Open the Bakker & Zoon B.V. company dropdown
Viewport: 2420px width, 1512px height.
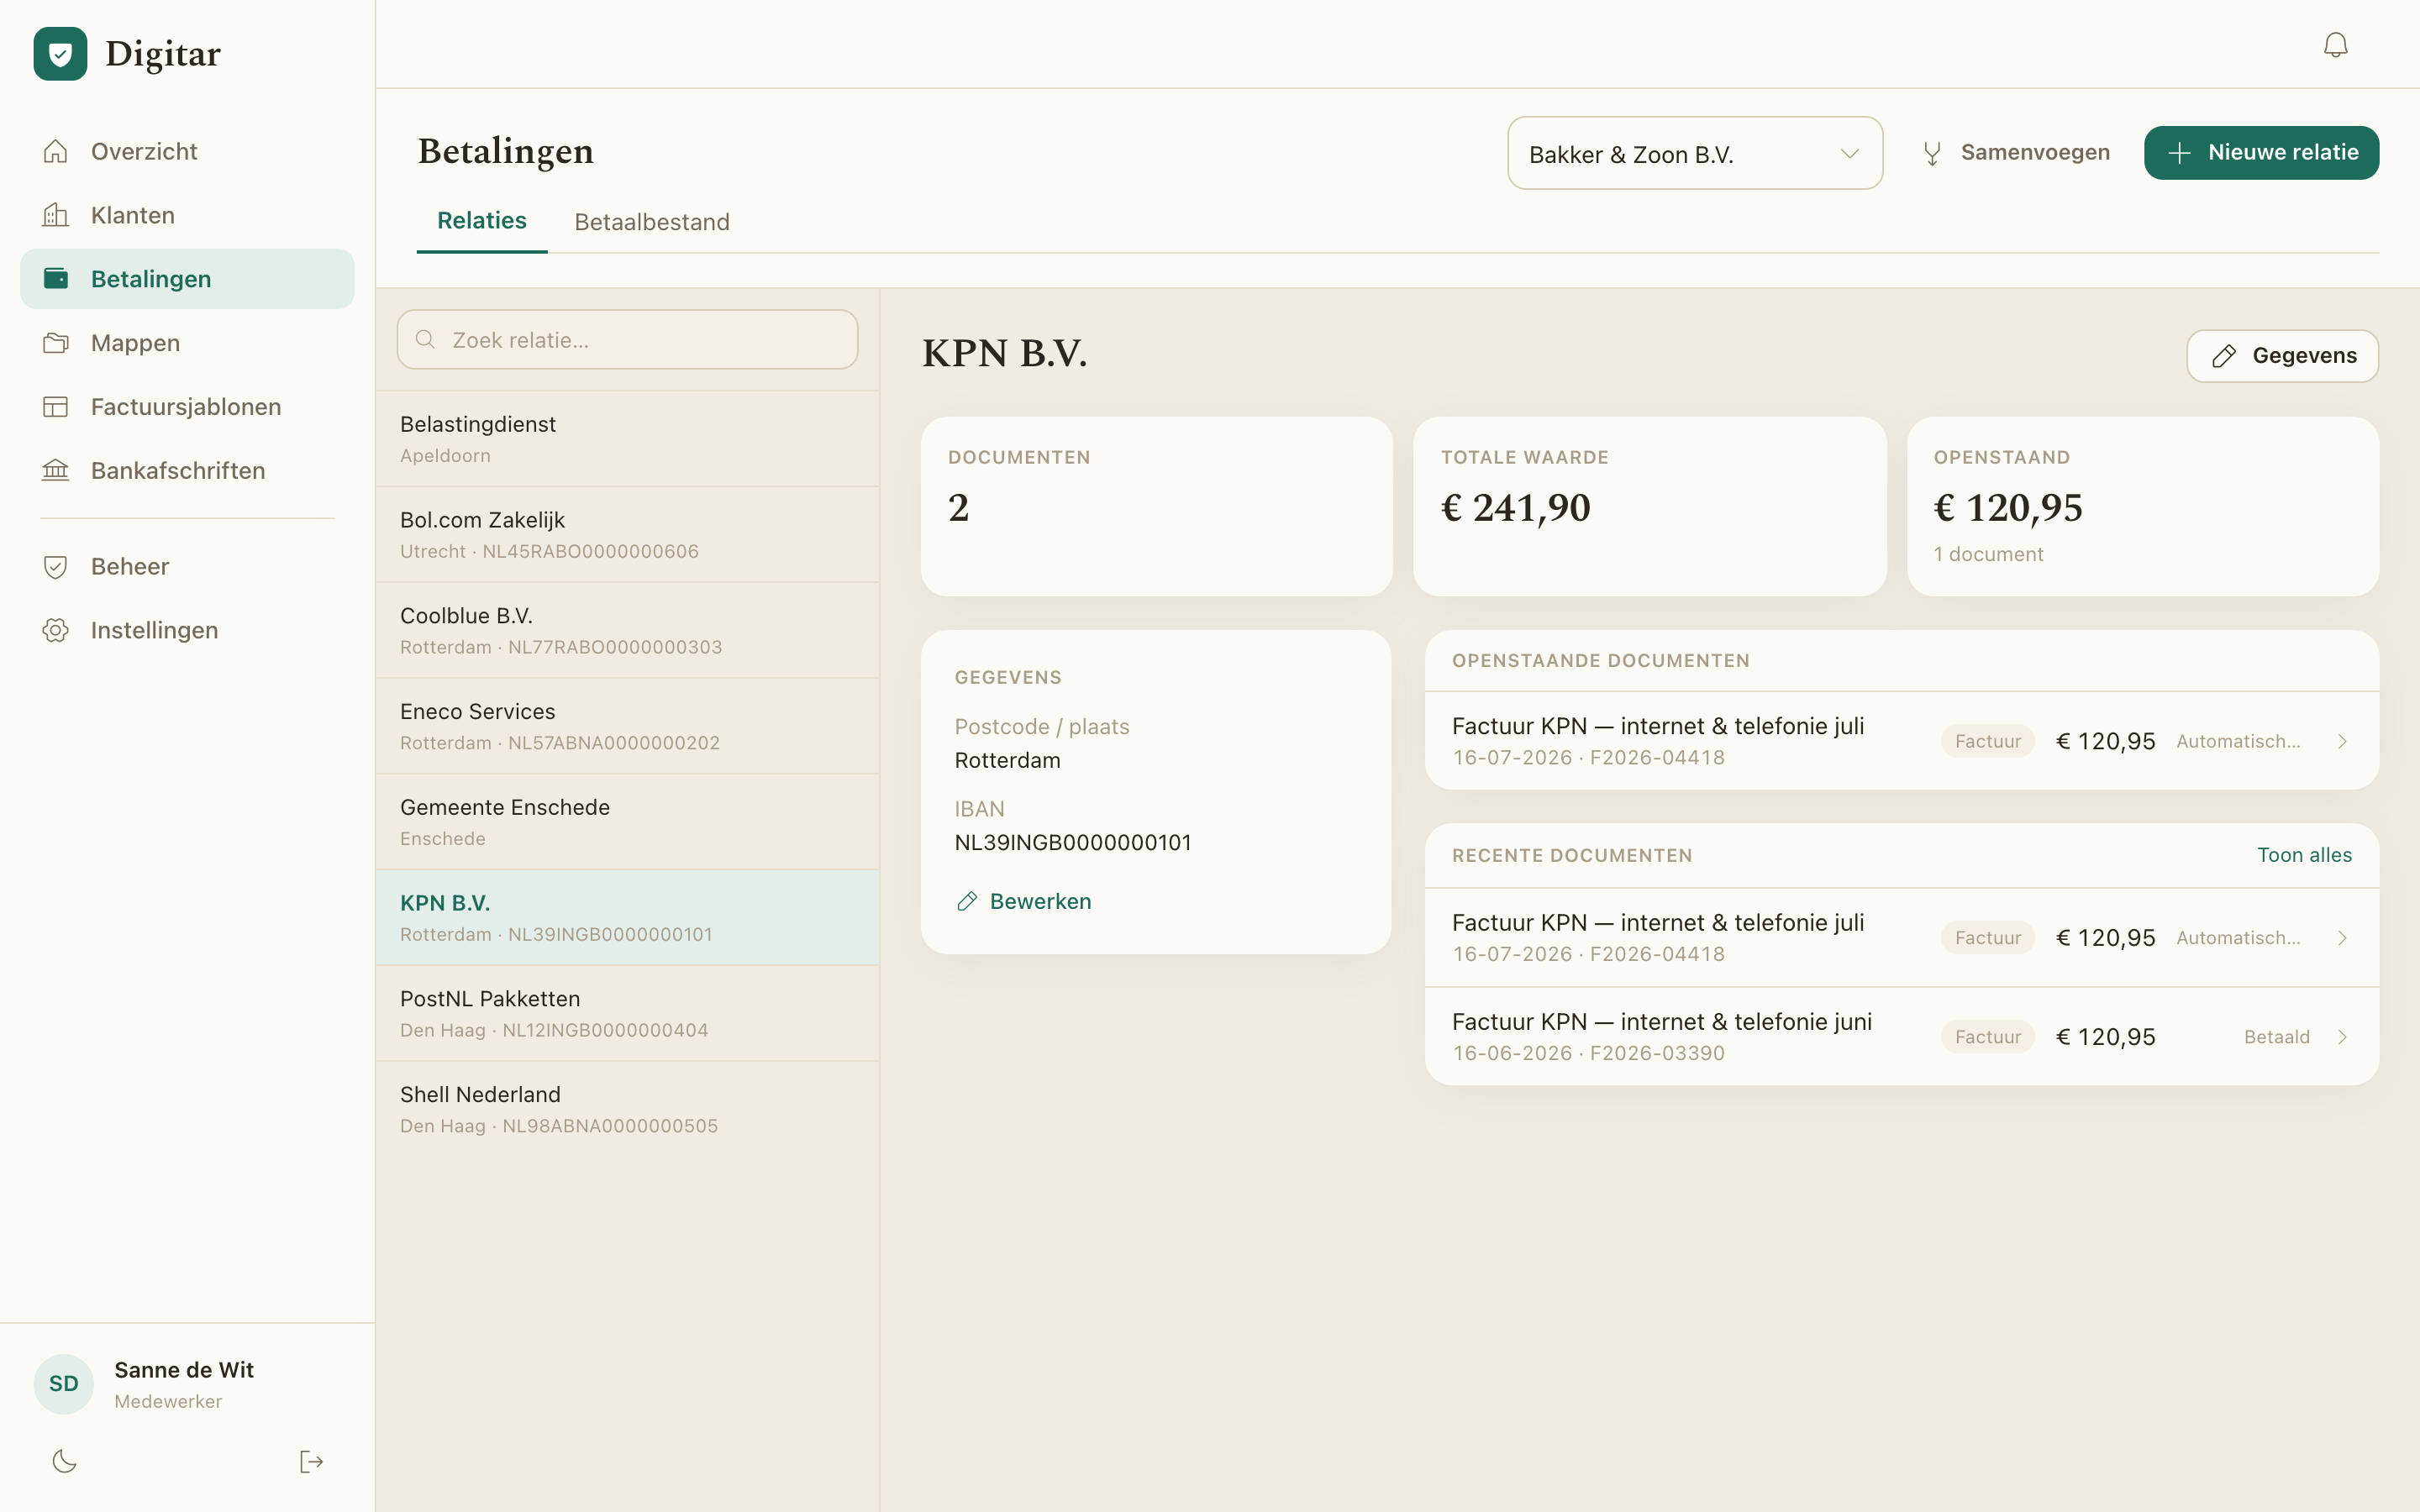coord(1695,153)
